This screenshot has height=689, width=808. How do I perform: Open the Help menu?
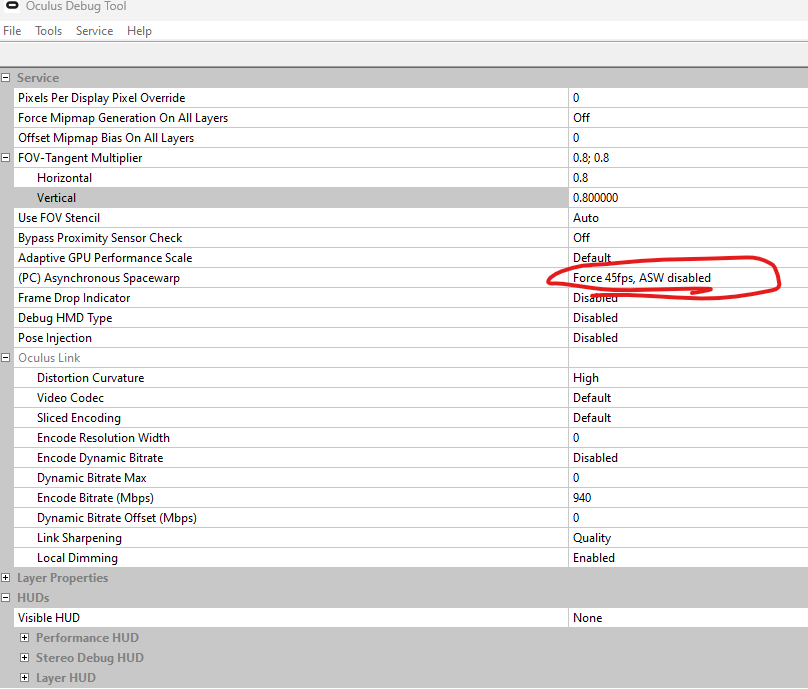click(139, 31)
